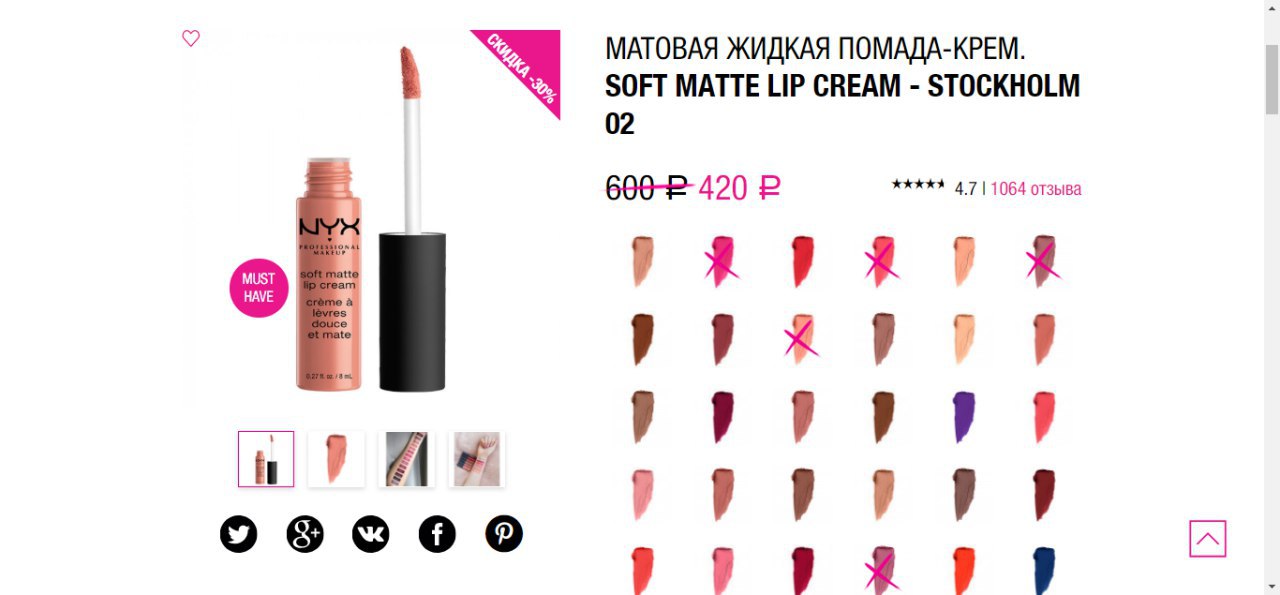This screenshot has height=595, width=1280.
Task: Share on Twitter icon
Action: tap(238, 534)
